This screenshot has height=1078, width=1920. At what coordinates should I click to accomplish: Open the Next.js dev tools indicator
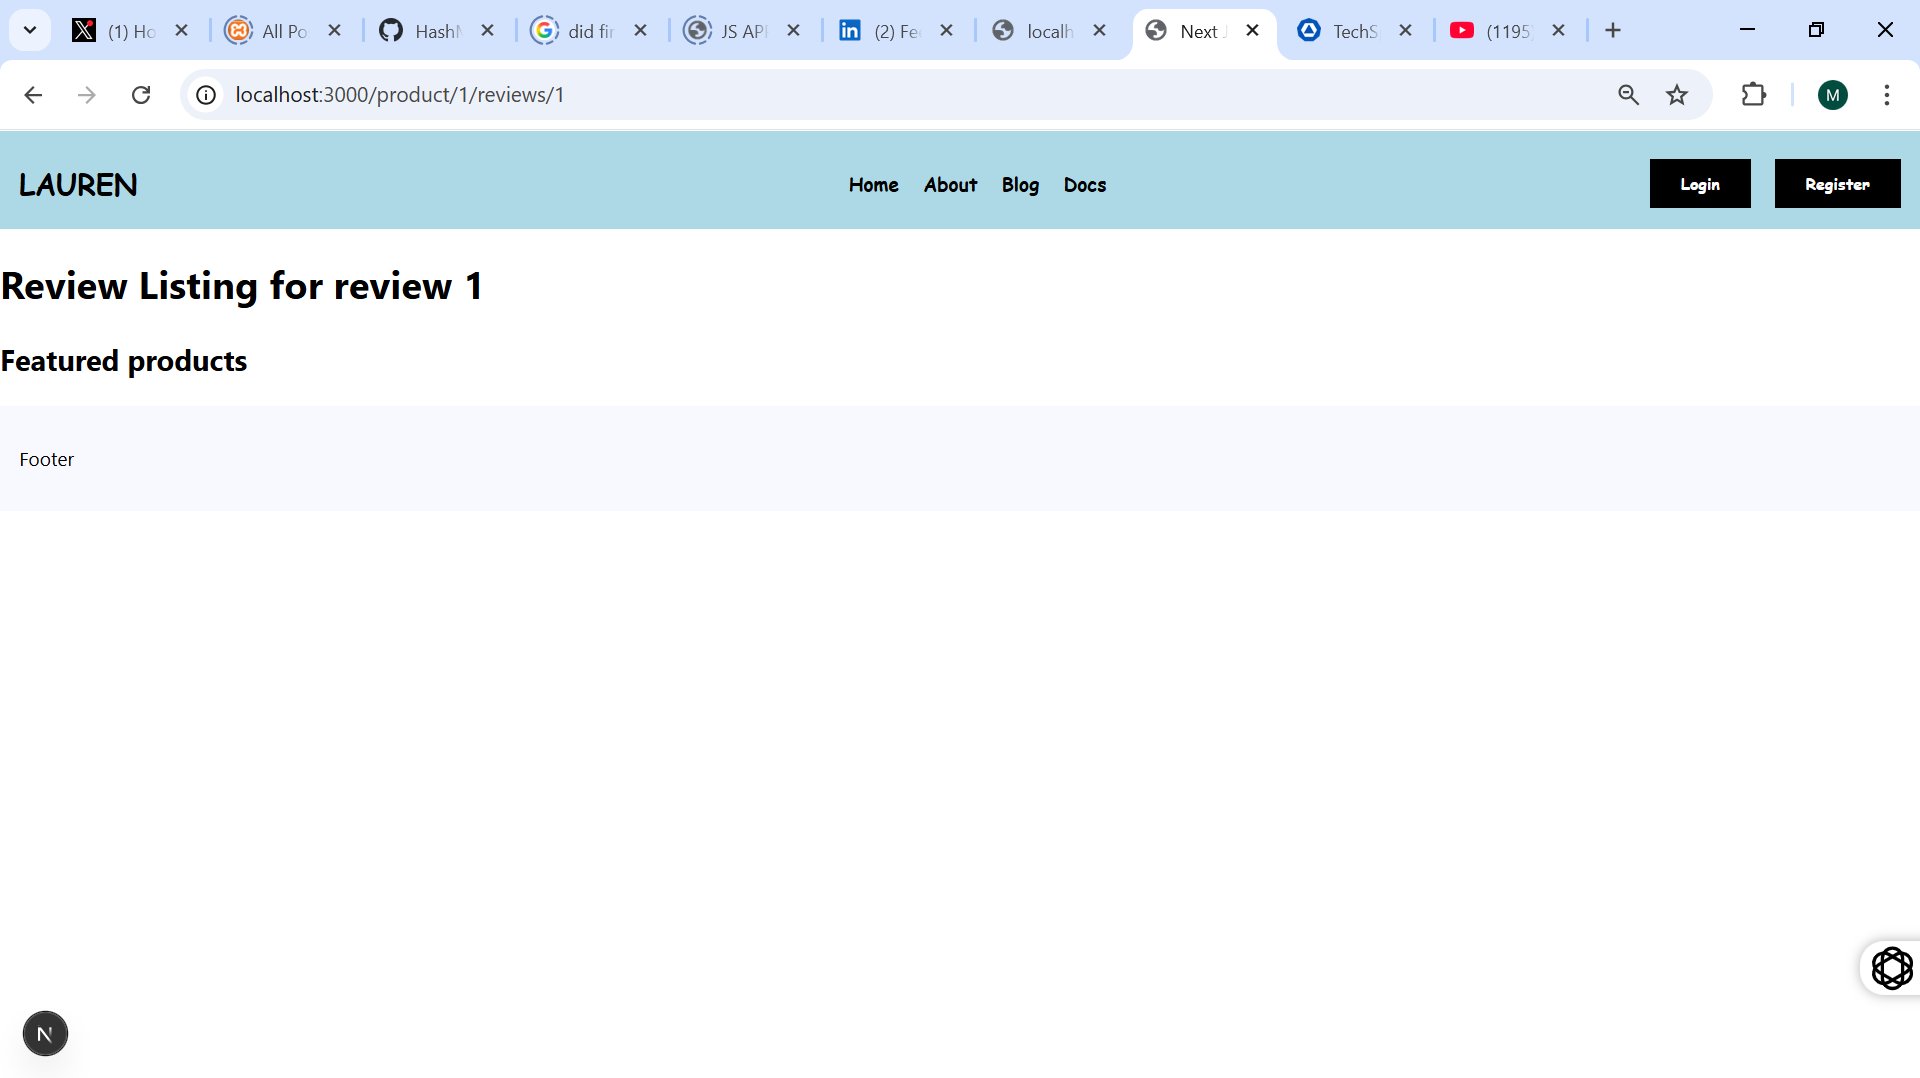[x=45, y=1034]
